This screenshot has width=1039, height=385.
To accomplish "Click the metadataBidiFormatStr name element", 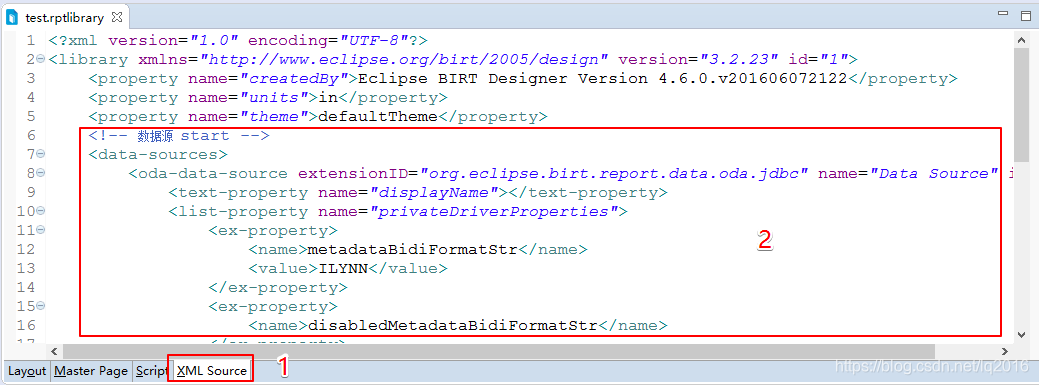I will pyautogui.click(x=417, y=250).
